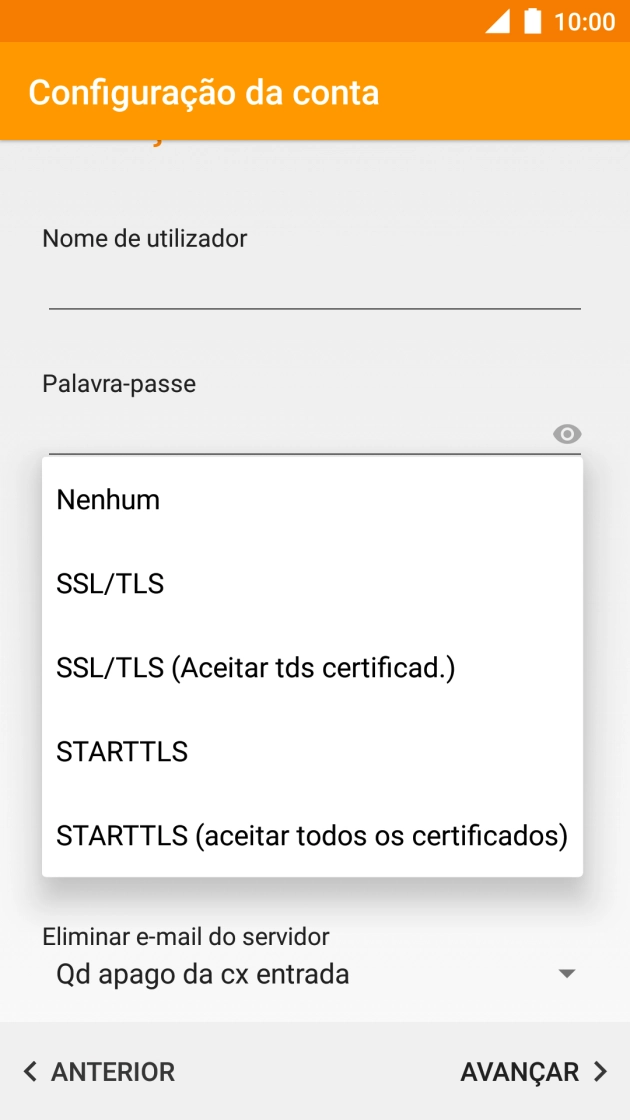Viewport: 630px width, 1120px height.
Task: Click the Configuração da conta title bar
Action: [x=204, y=92]
